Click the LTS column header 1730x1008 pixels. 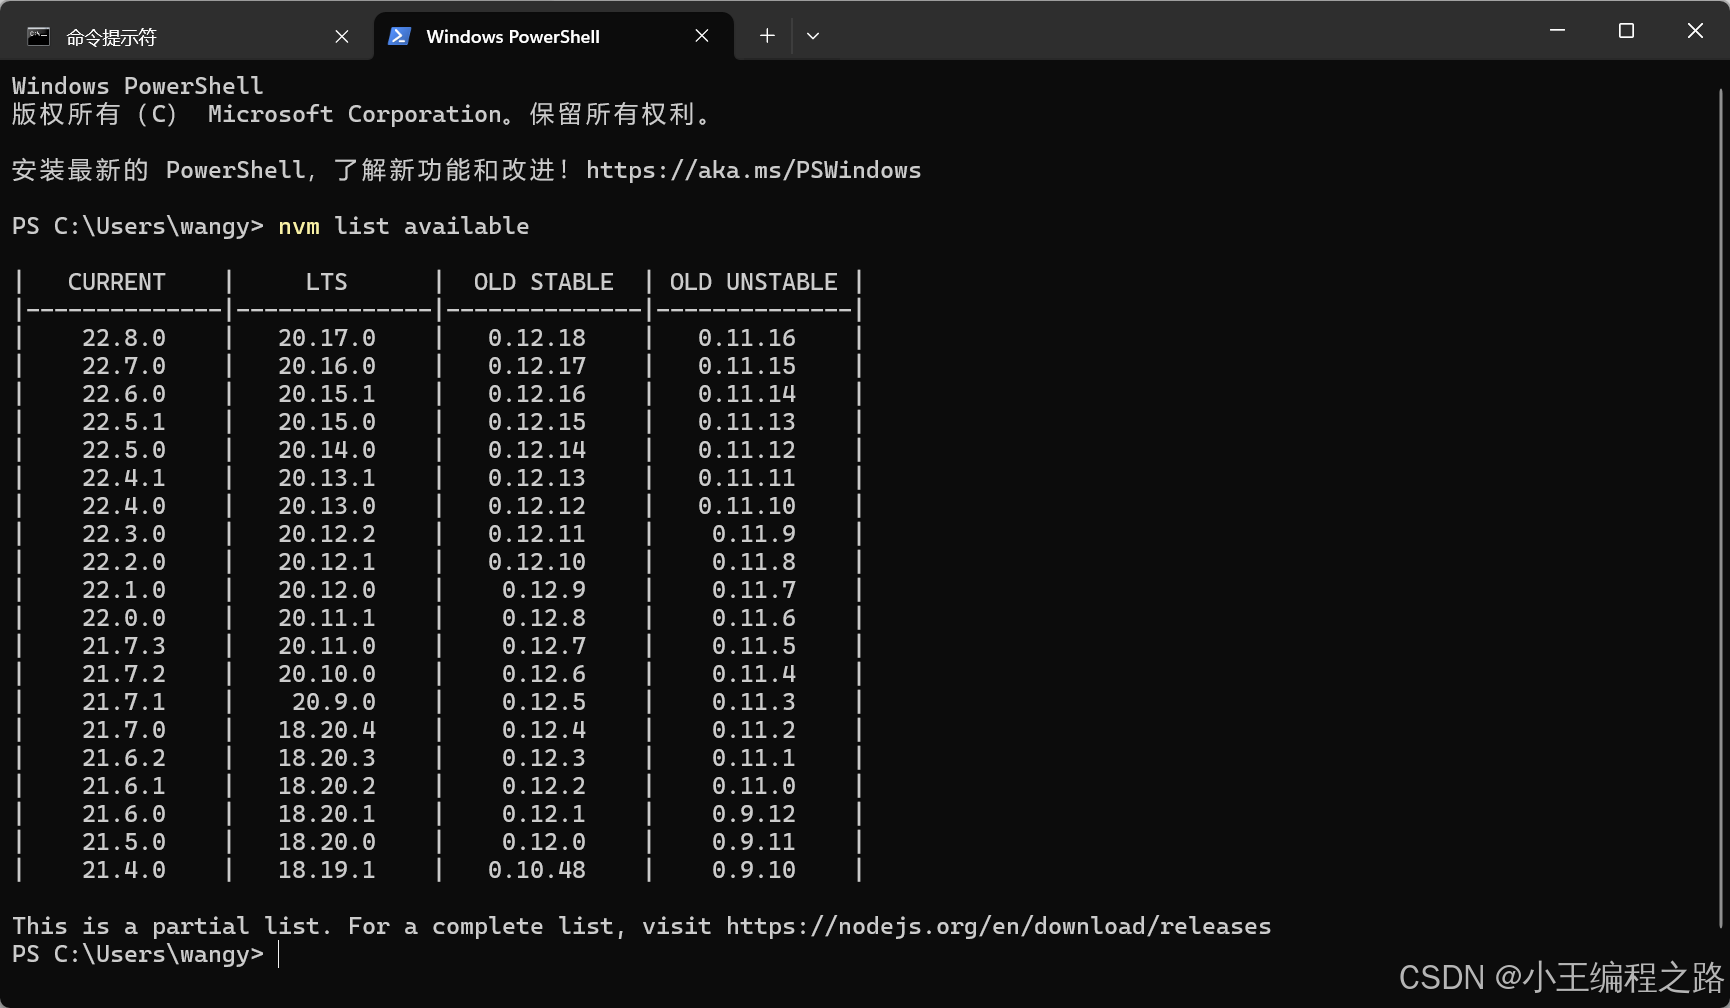[327, 282]
